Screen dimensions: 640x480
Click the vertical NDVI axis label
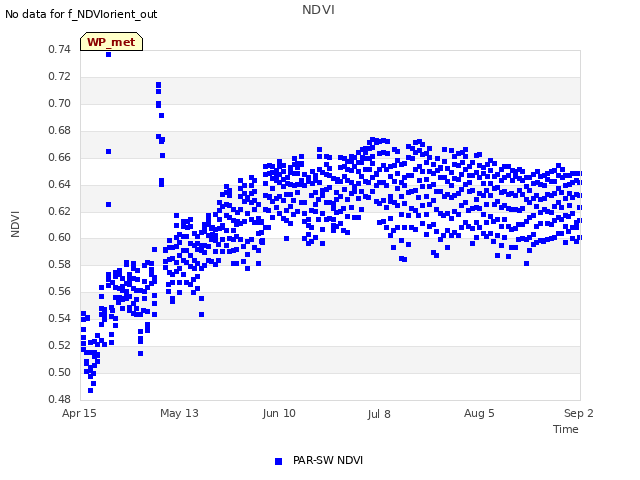pyautogui.click(x=15, y=224)
